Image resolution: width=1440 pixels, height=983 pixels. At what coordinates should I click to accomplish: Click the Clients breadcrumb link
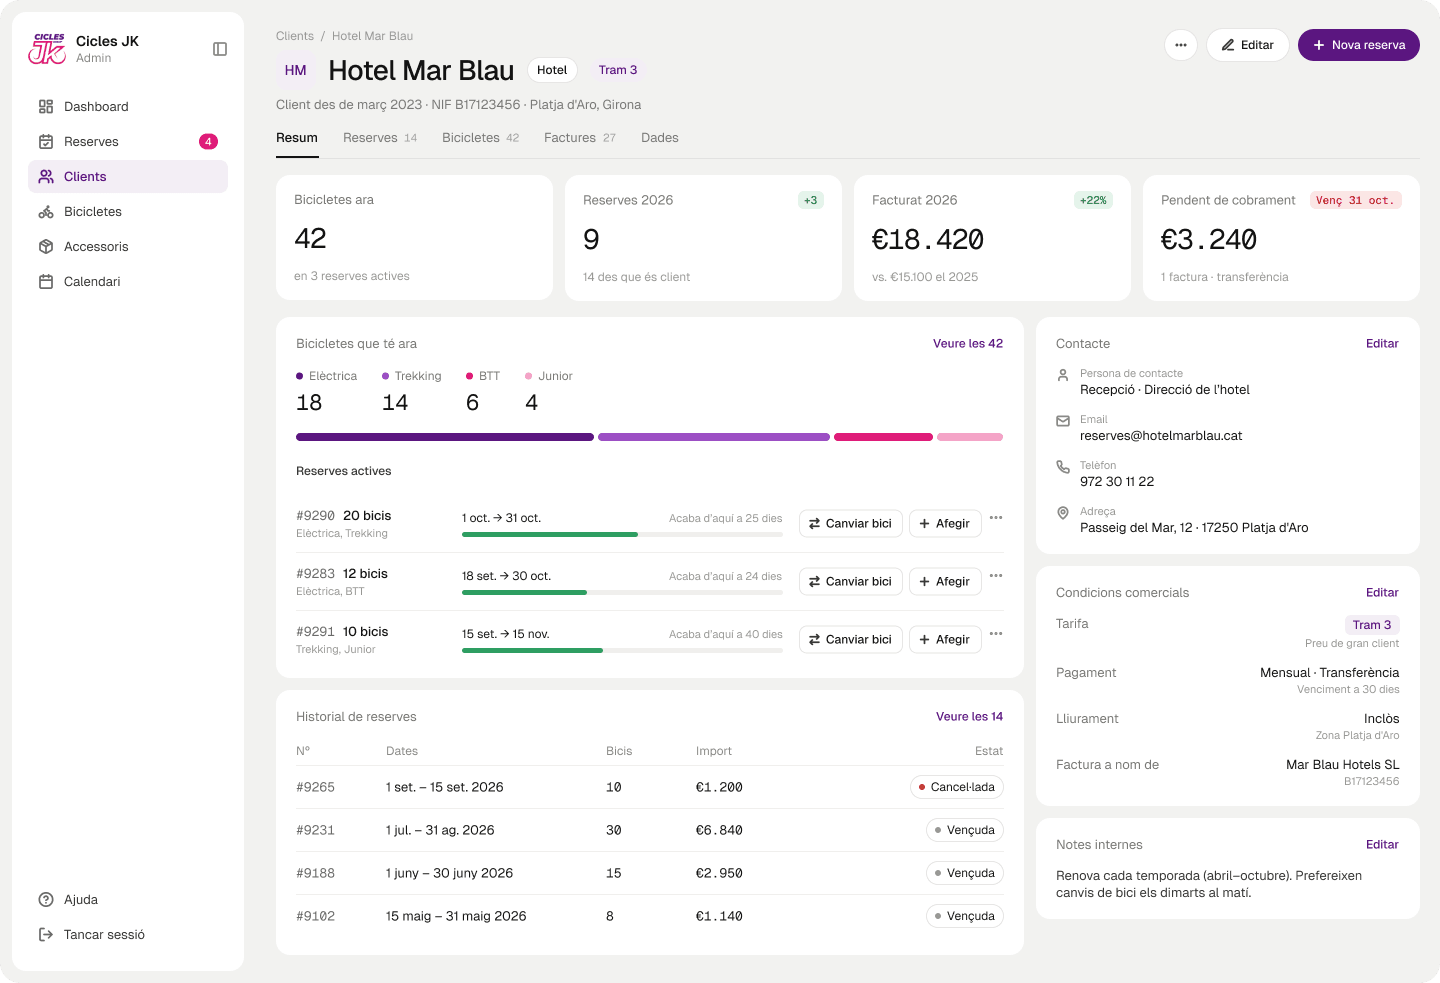(x=295, y=36)
